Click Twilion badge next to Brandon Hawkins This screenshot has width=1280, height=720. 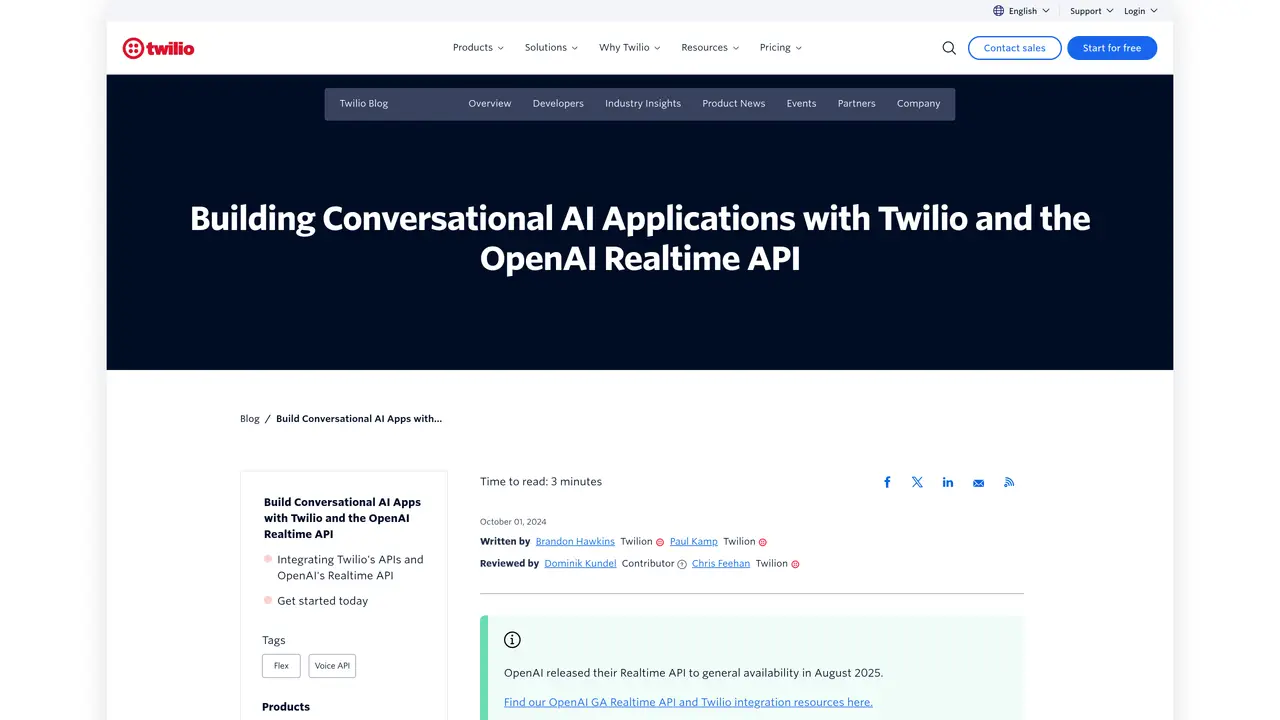pos(660,542)
